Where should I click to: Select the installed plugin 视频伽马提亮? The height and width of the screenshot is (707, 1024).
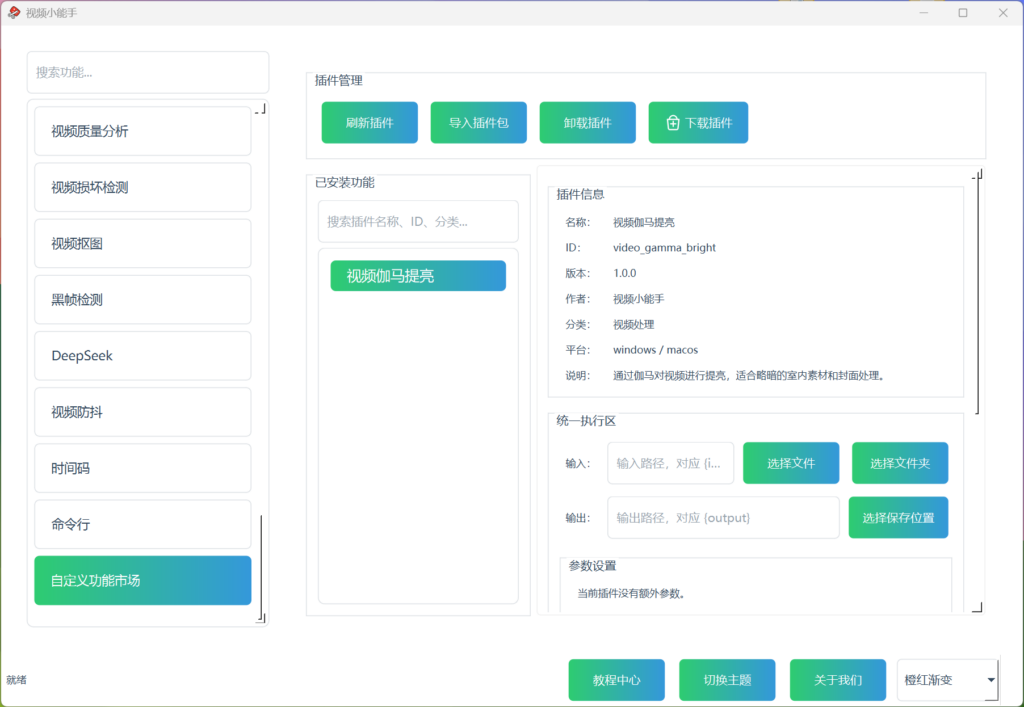(x=418, y=275)
